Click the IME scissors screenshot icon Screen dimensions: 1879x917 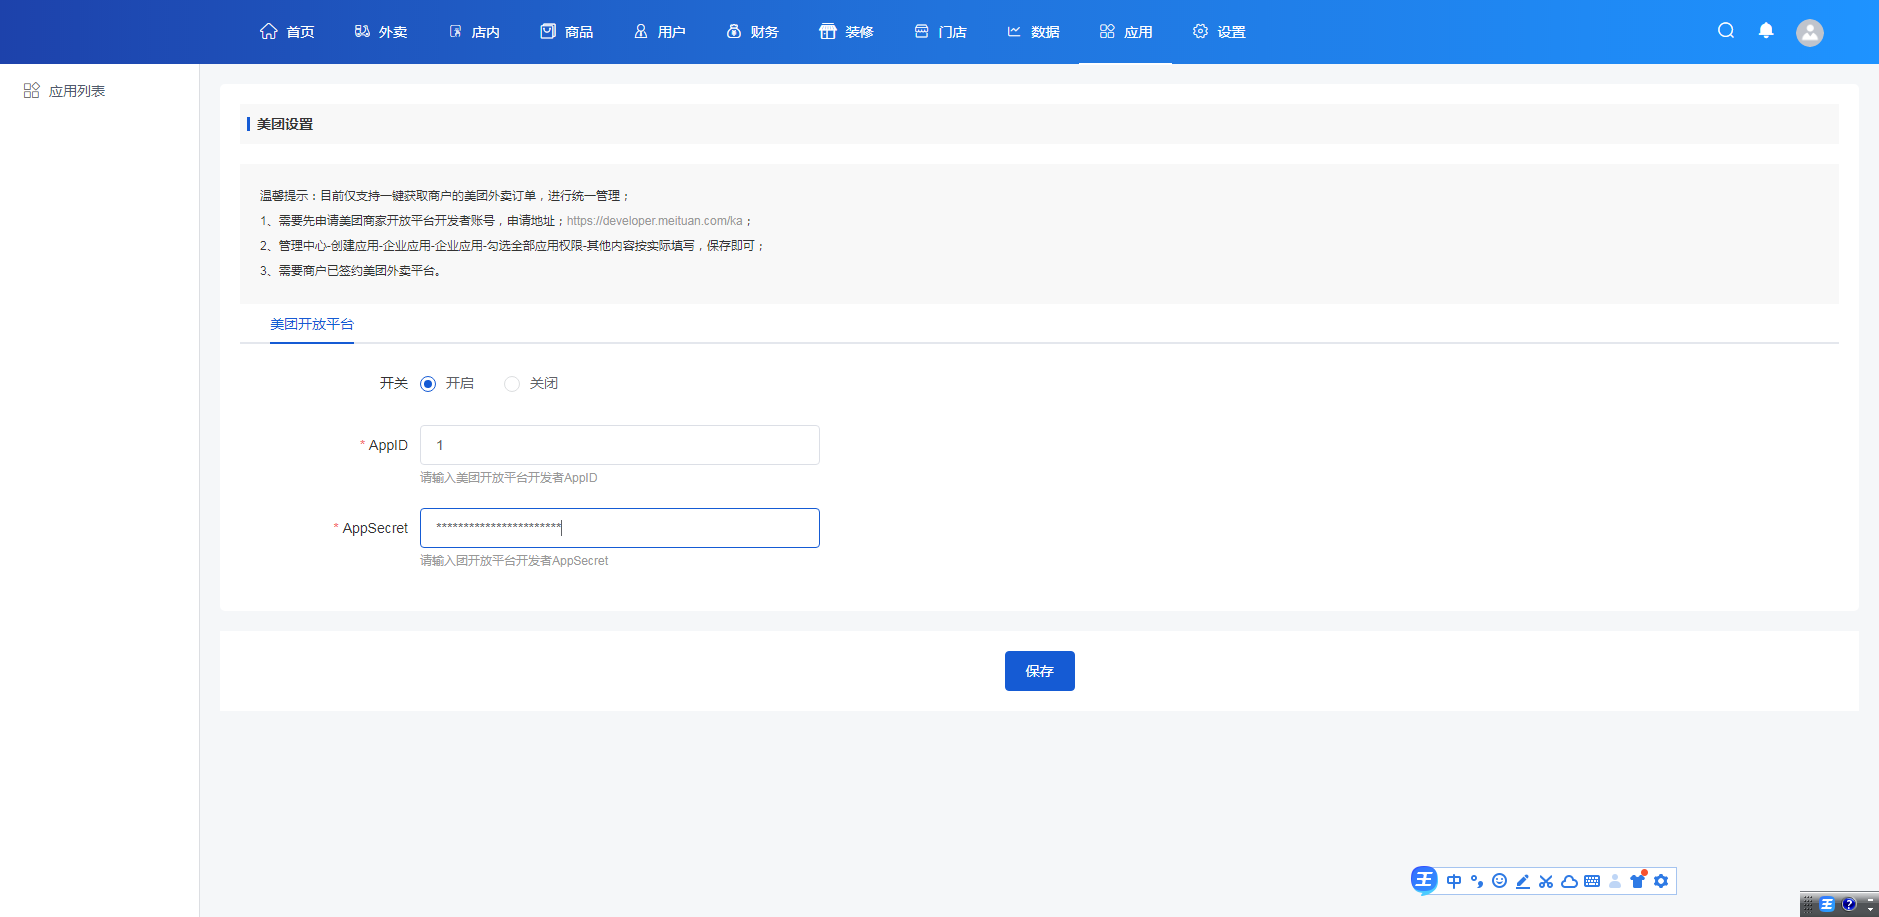(x=1546, y=881)
